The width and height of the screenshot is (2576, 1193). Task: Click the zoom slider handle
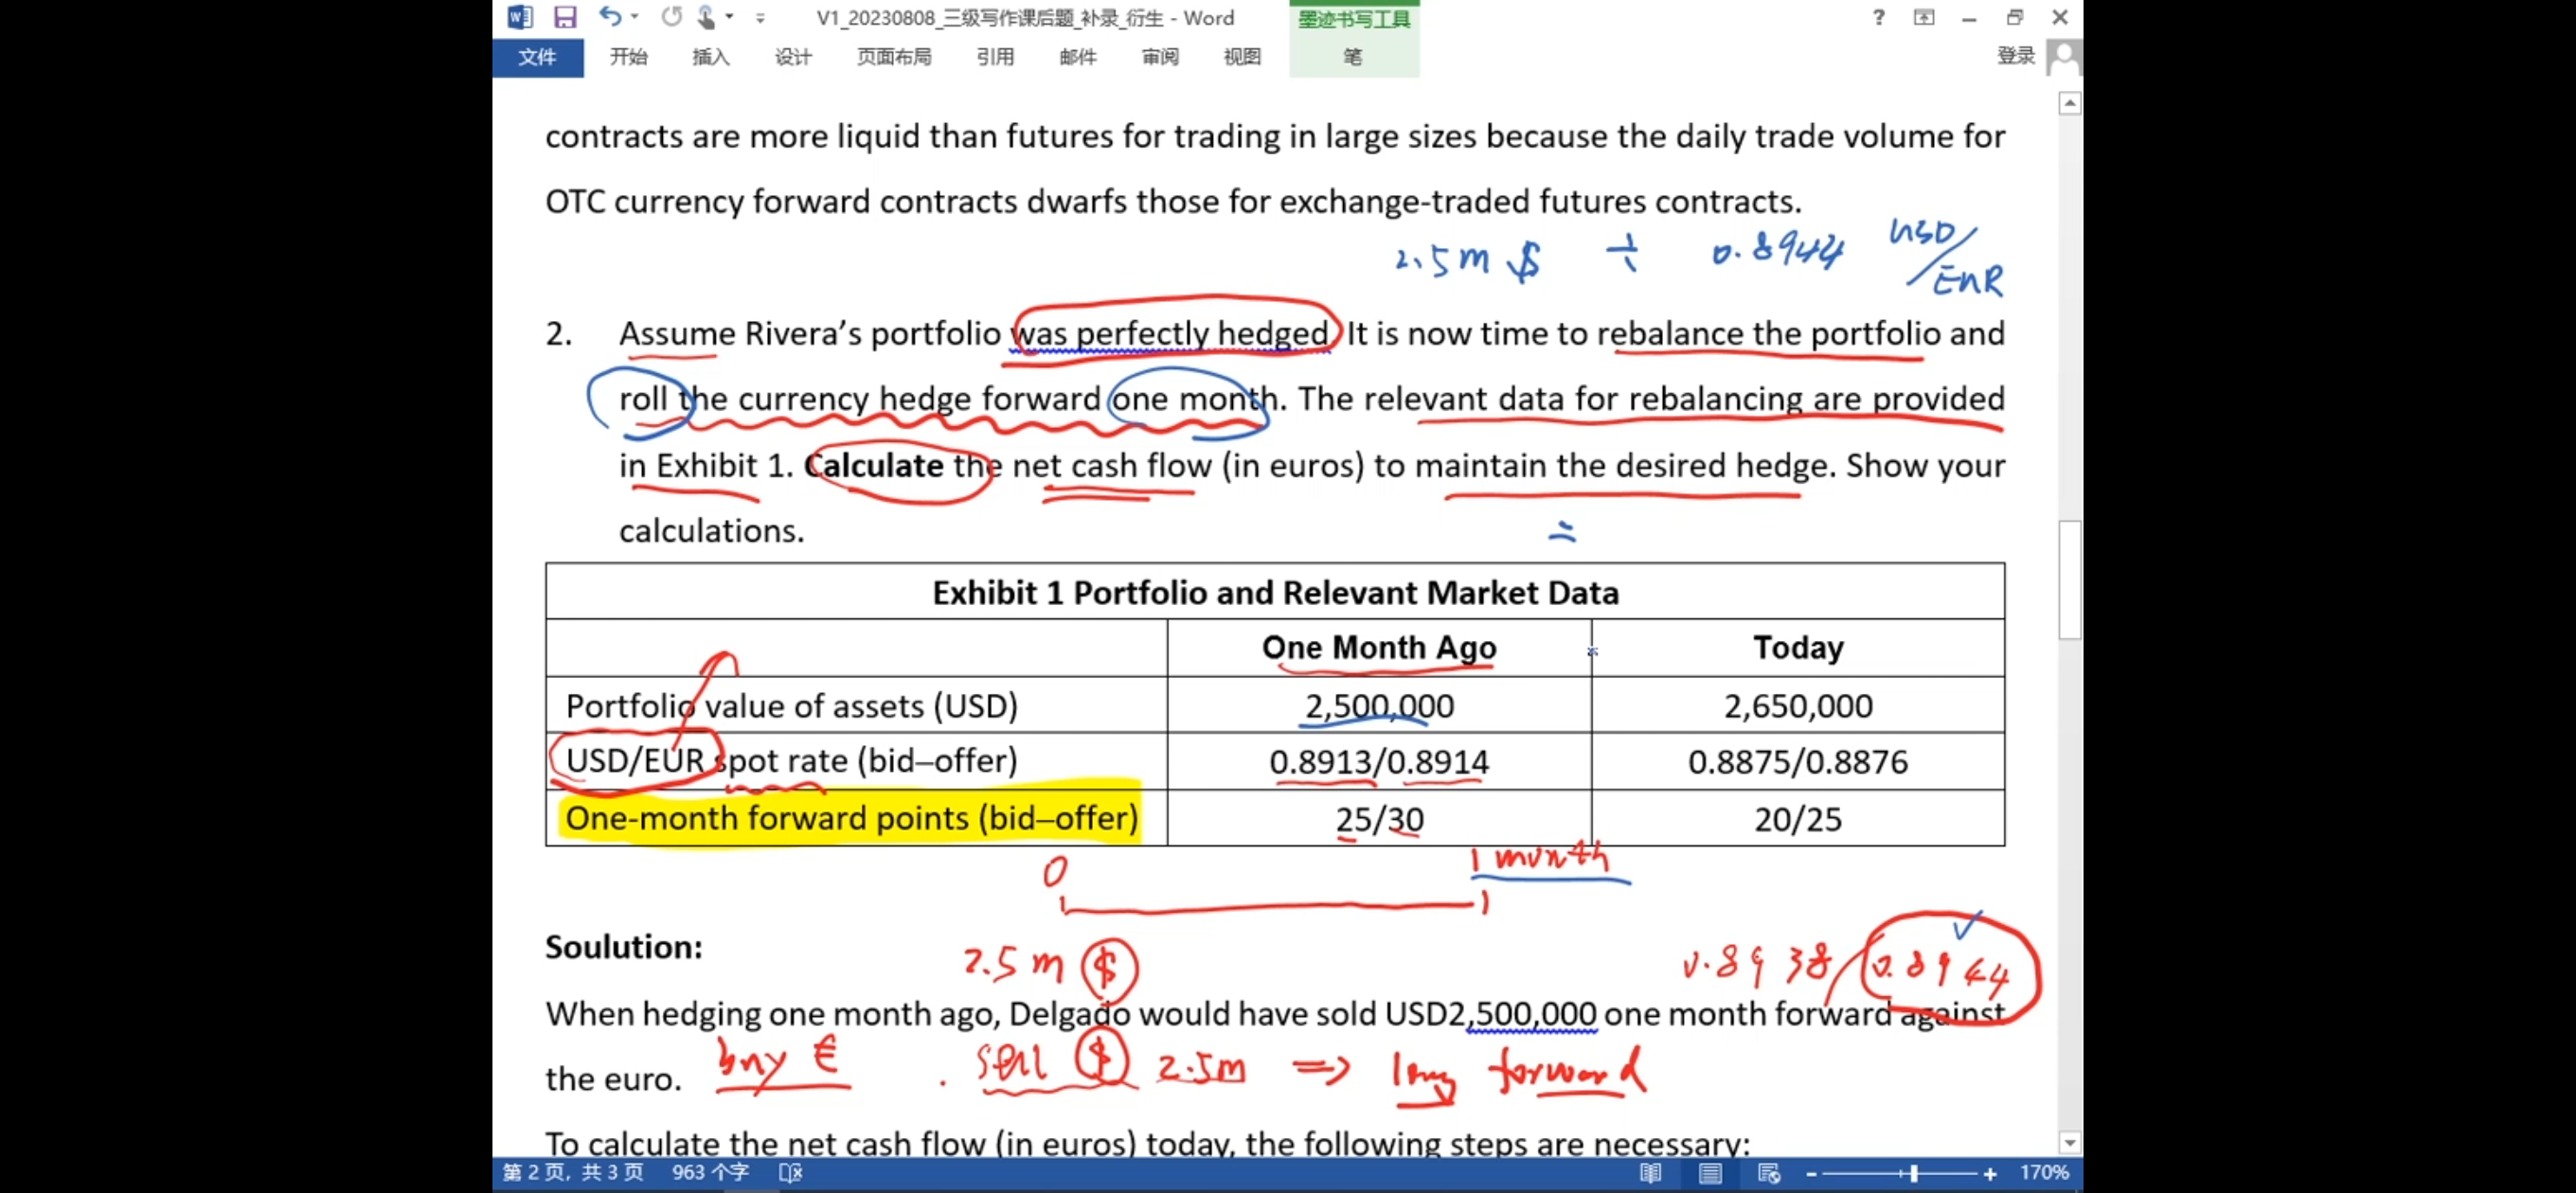pos(1913,1173)
